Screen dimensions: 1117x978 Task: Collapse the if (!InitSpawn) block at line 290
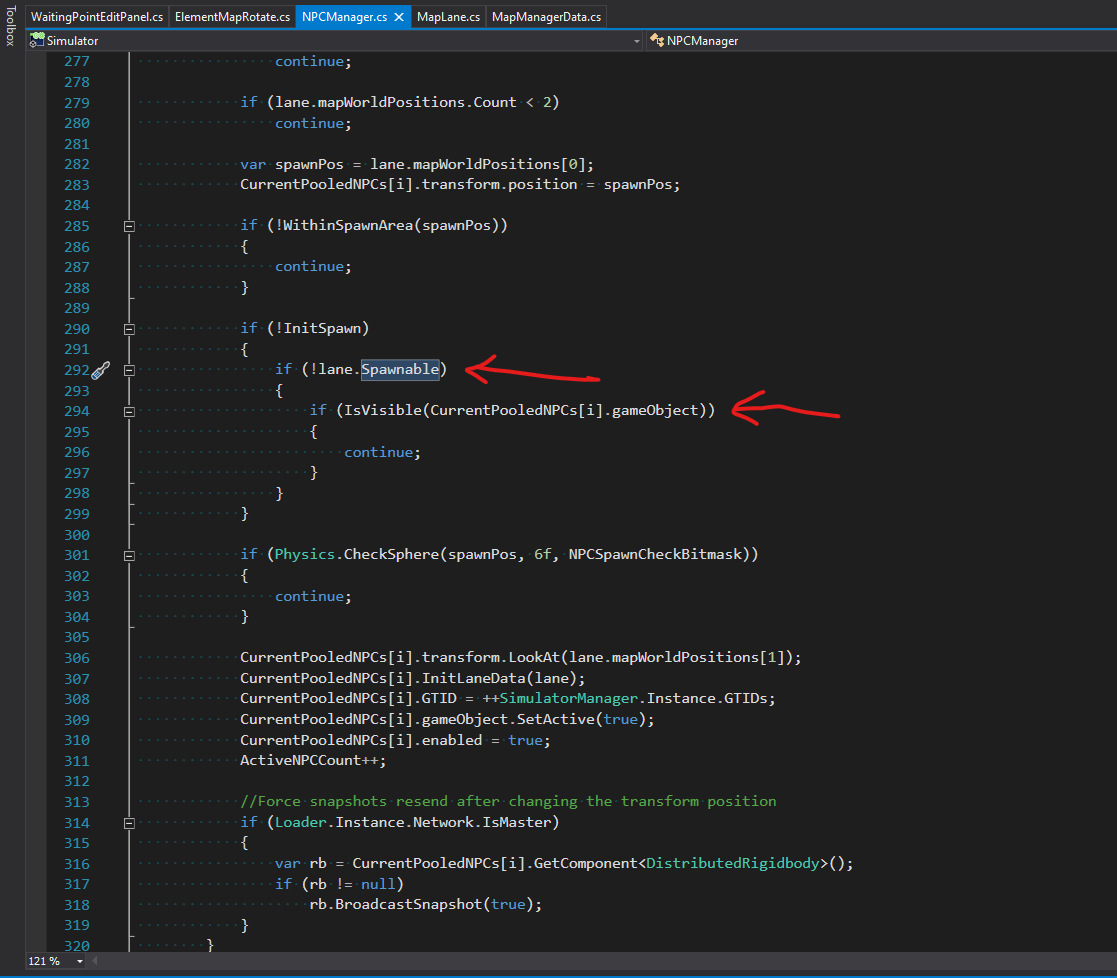click(x=129, y=329)
